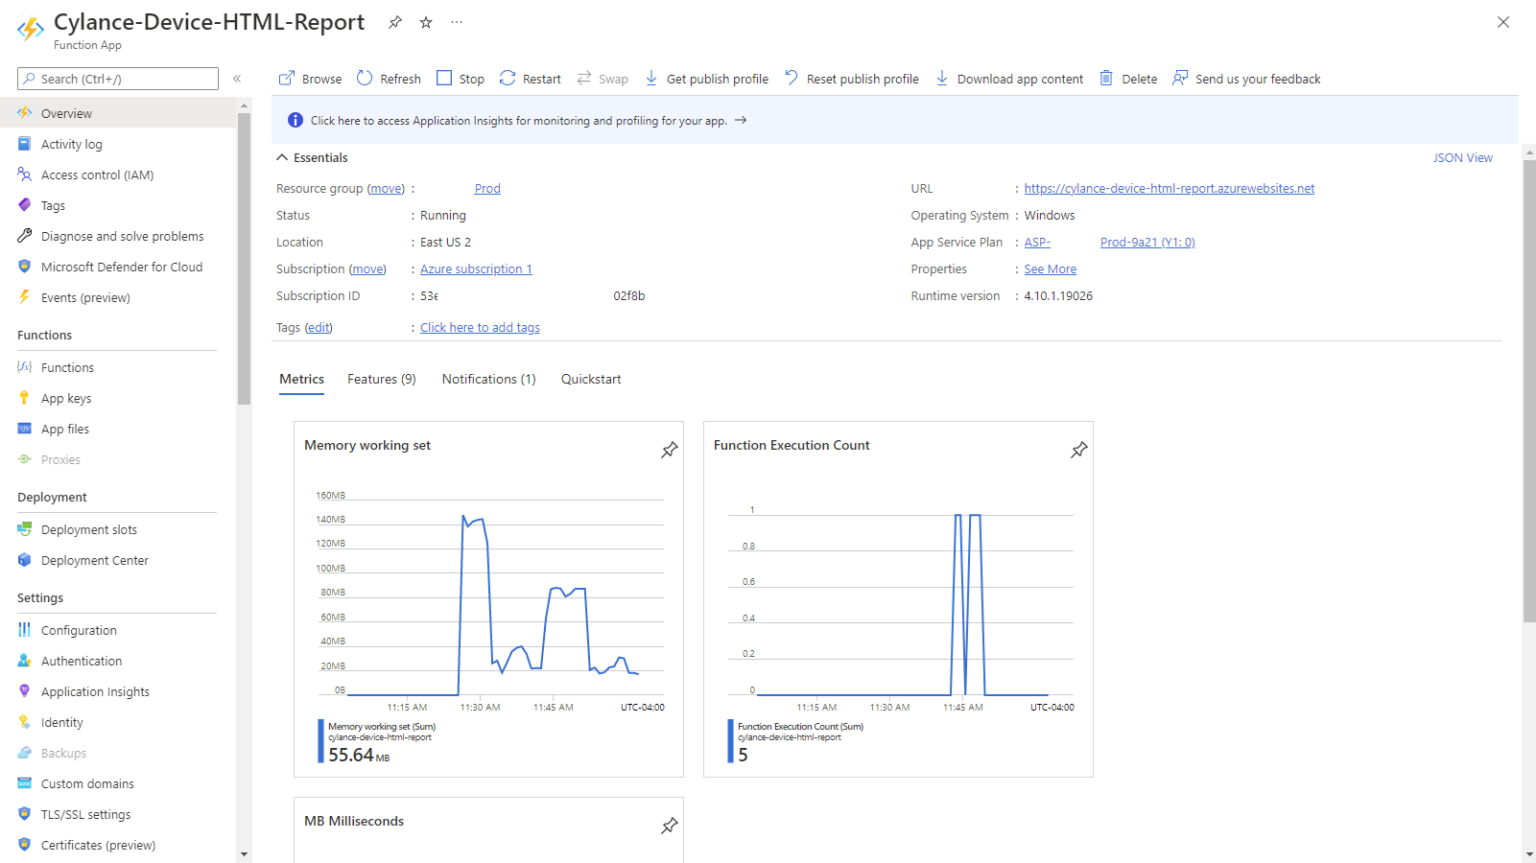This screenshot has width=1536, height=863.
Task: Click Reset publish profile
Action: 851,79
